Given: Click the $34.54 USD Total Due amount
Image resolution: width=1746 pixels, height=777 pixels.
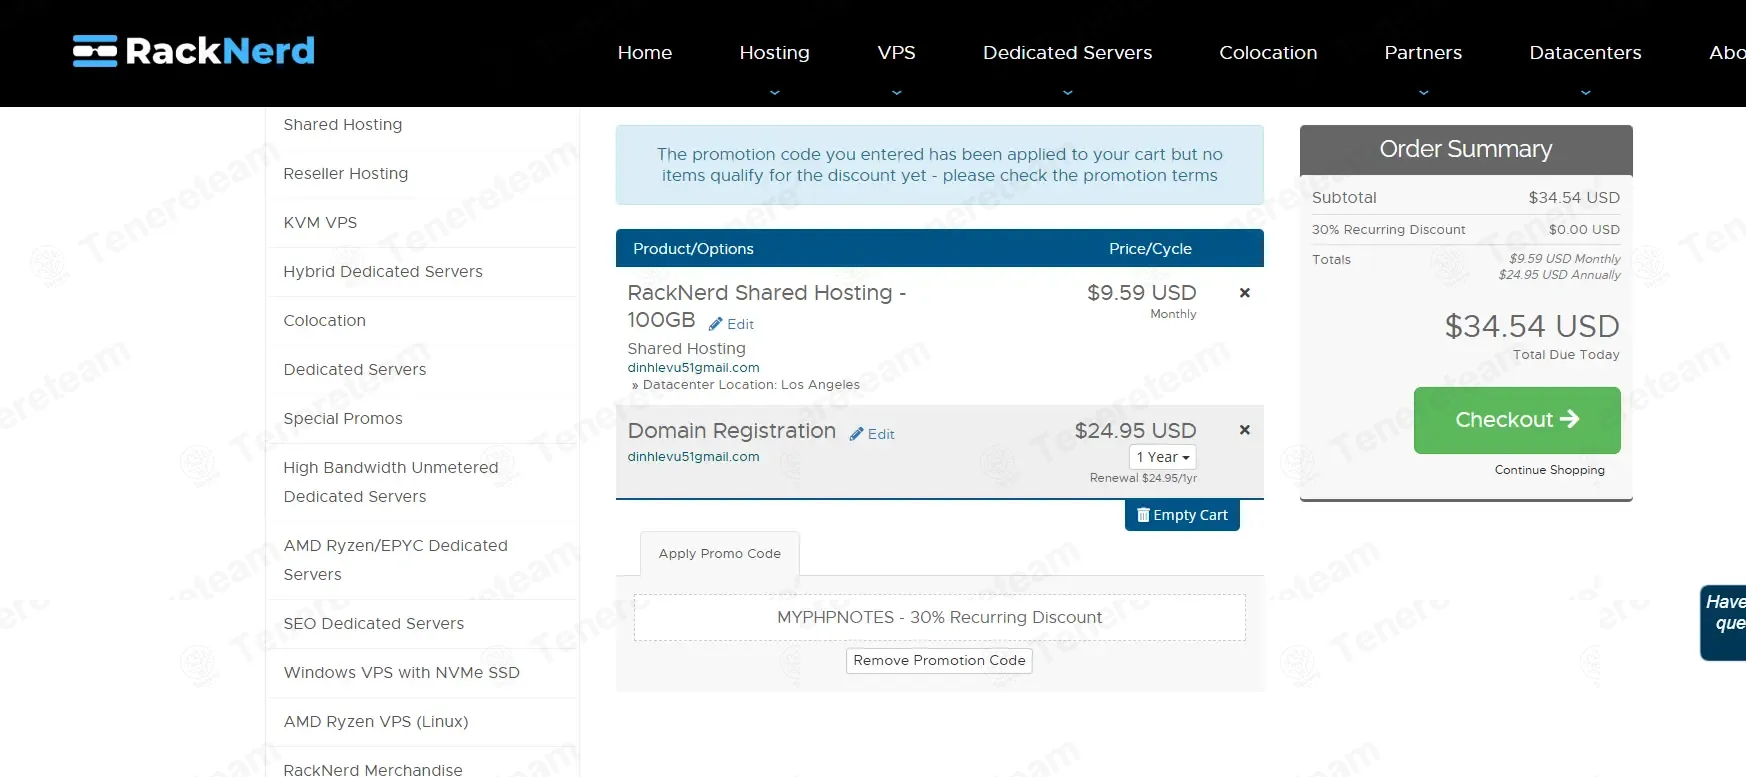Looking at the screenshot, I should pos(1532,326).
